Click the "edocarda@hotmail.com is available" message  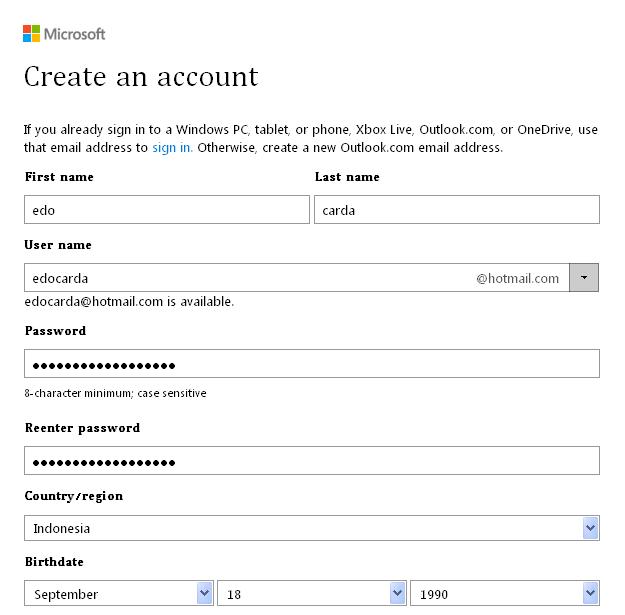point(129,301)
